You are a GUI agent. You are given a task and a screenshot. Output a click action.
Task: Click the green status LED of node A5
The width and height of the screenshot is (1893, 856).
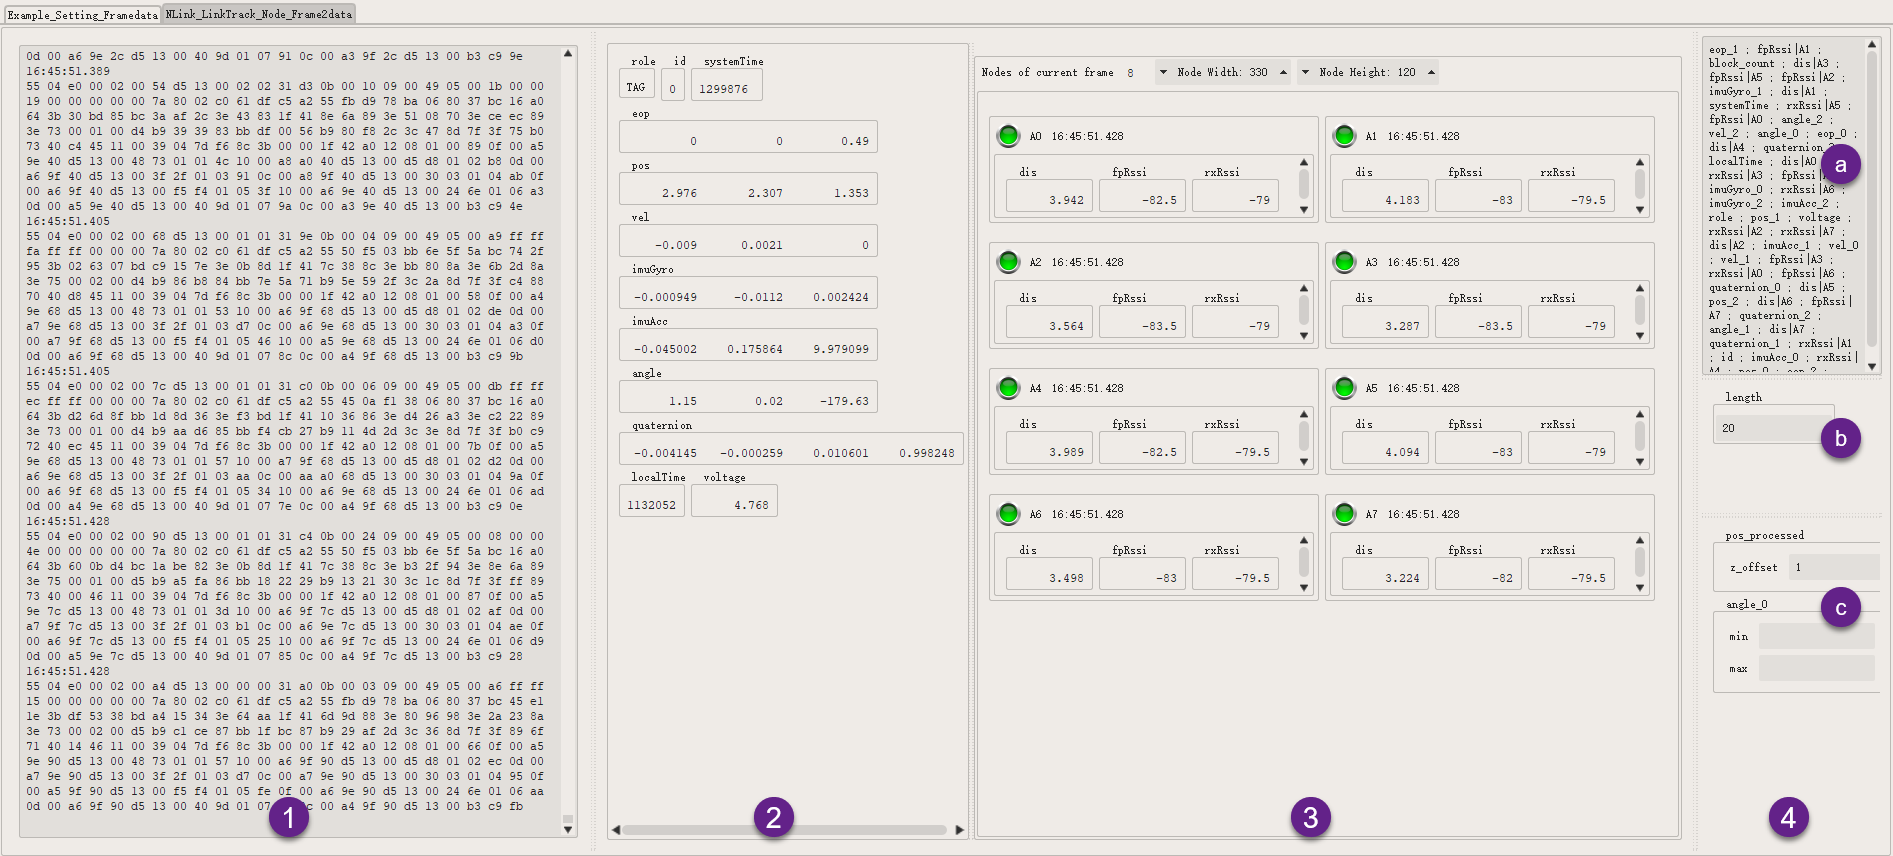(1344, 388)
